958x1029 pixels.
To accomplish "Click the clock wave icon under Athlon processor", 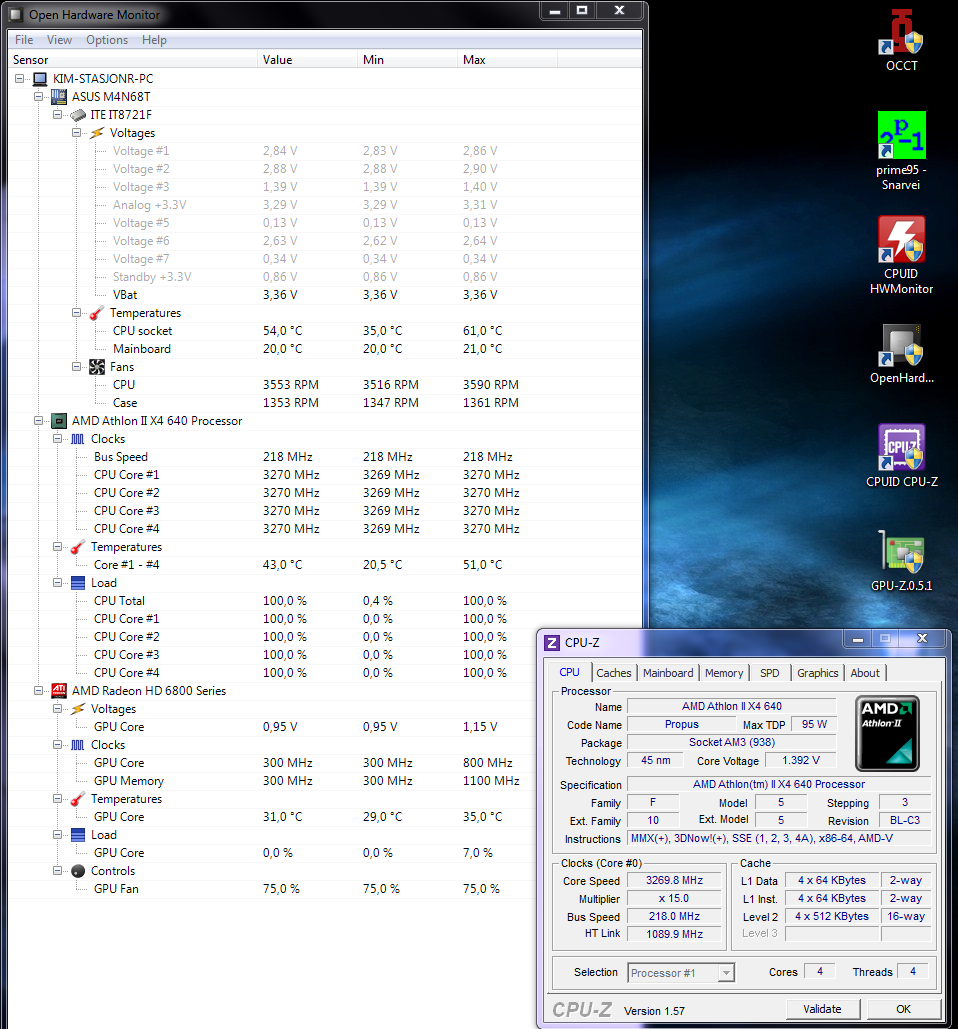I will coord(78,439).
